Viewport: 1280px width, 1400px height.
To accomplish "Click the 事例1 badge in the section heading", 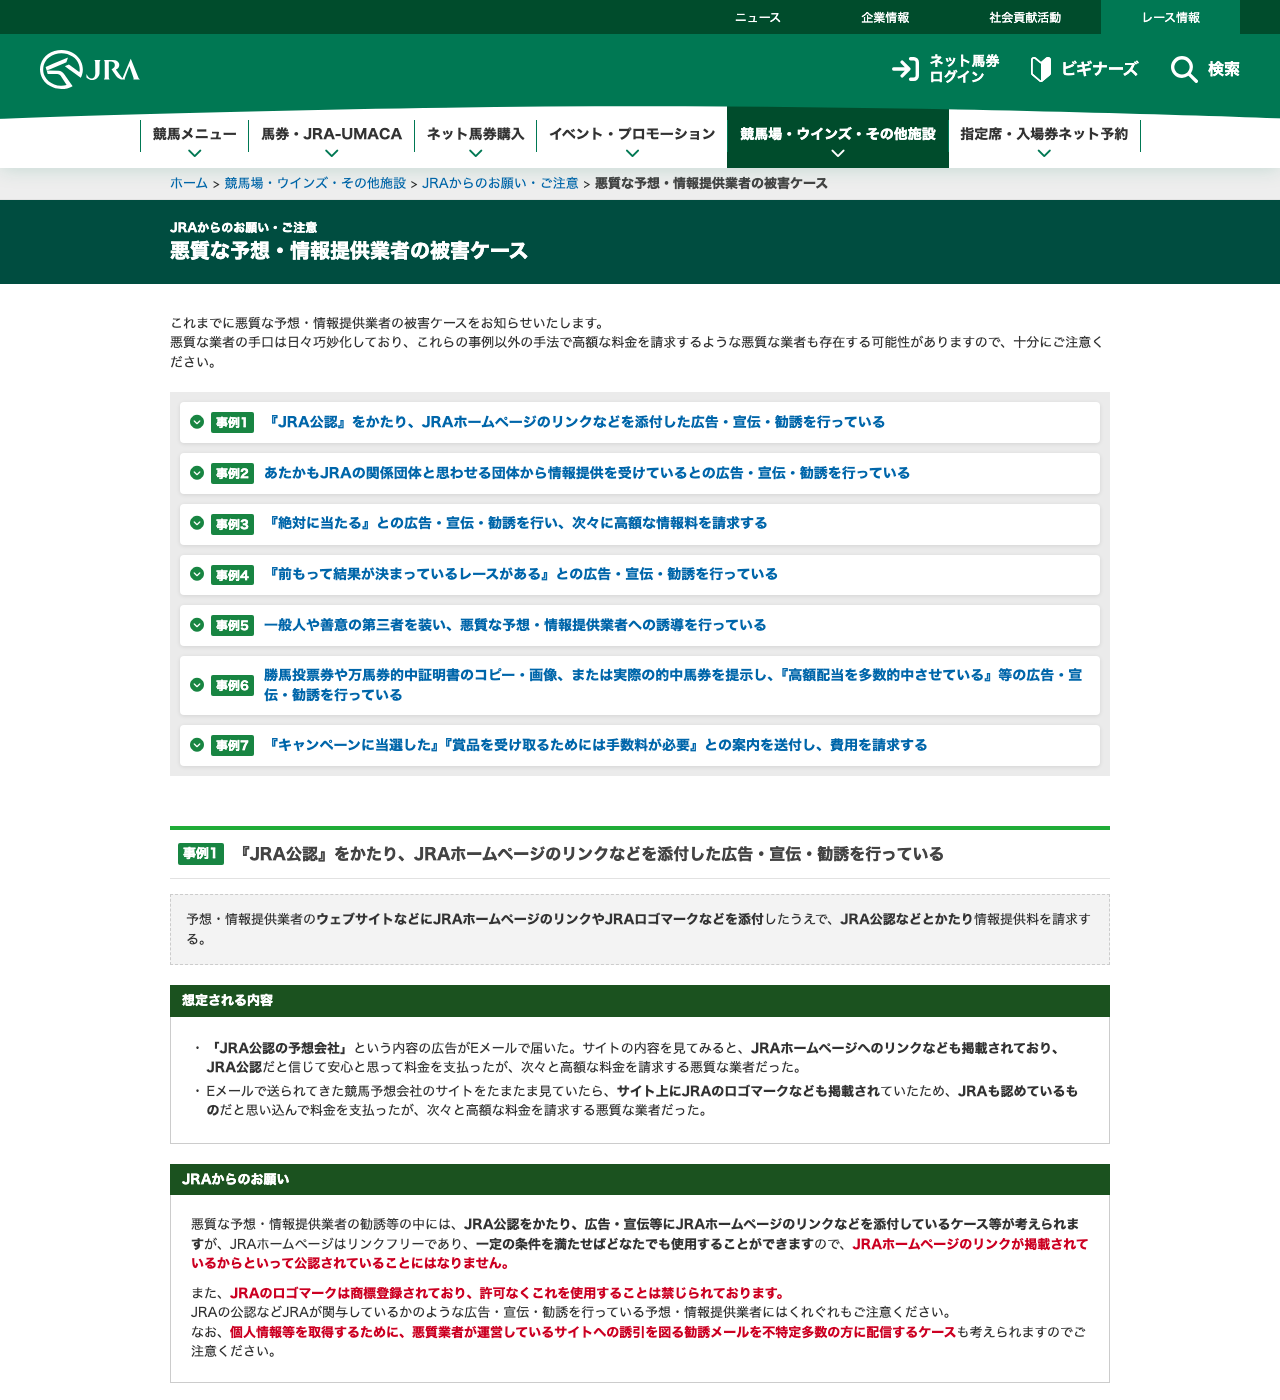I will (201, 854).
